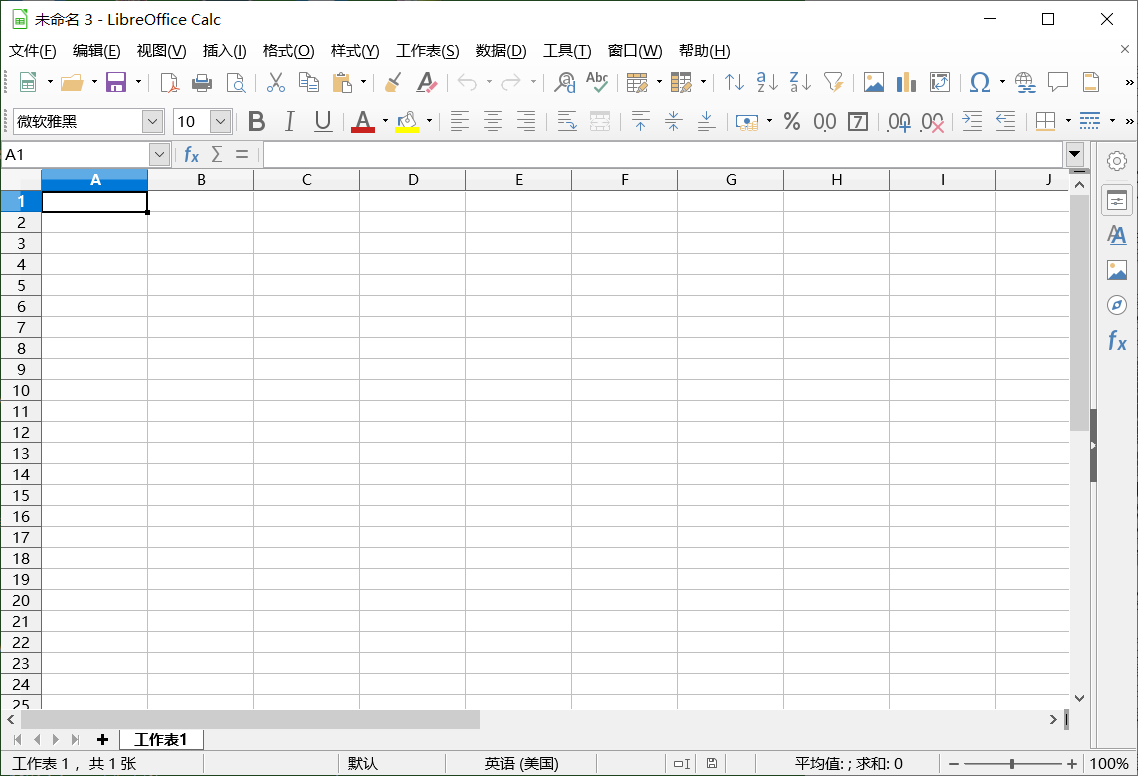The height and width of the screenshot is (776, 1138).
Task: Add a new sheet with the plus button
Action: [x=102, y=740]
